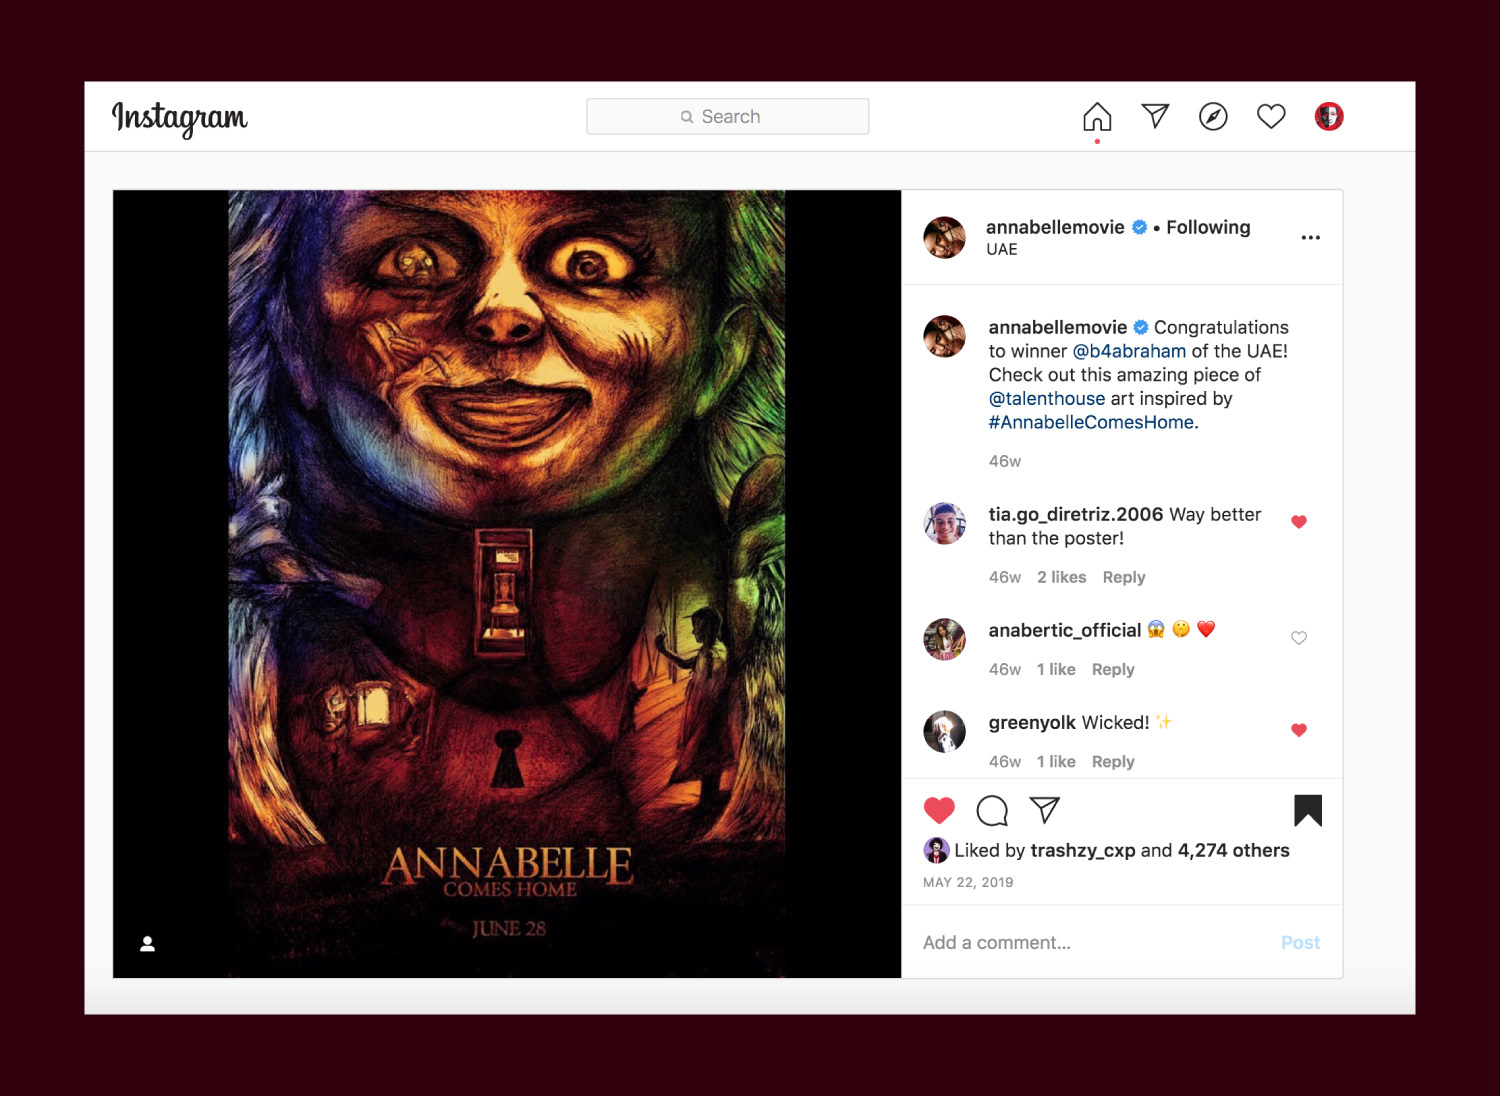This screenshot has width=1500, height=1096.
Task: Click the Search field
Action: click(727, 116)
